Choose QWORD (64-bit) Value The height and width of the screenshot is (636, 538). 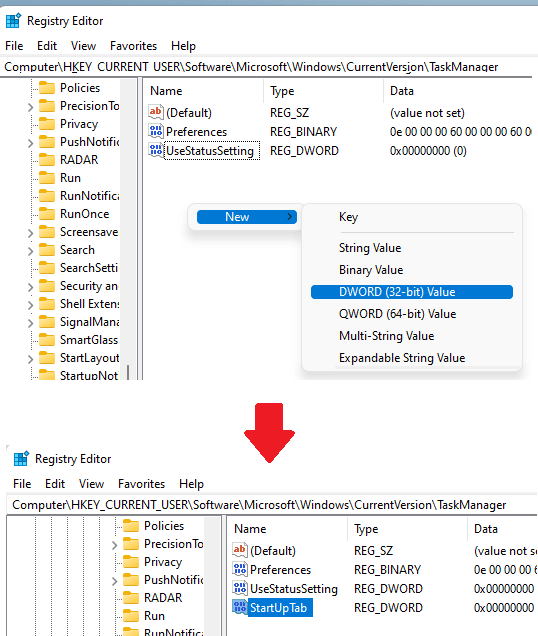pos(398,314)
